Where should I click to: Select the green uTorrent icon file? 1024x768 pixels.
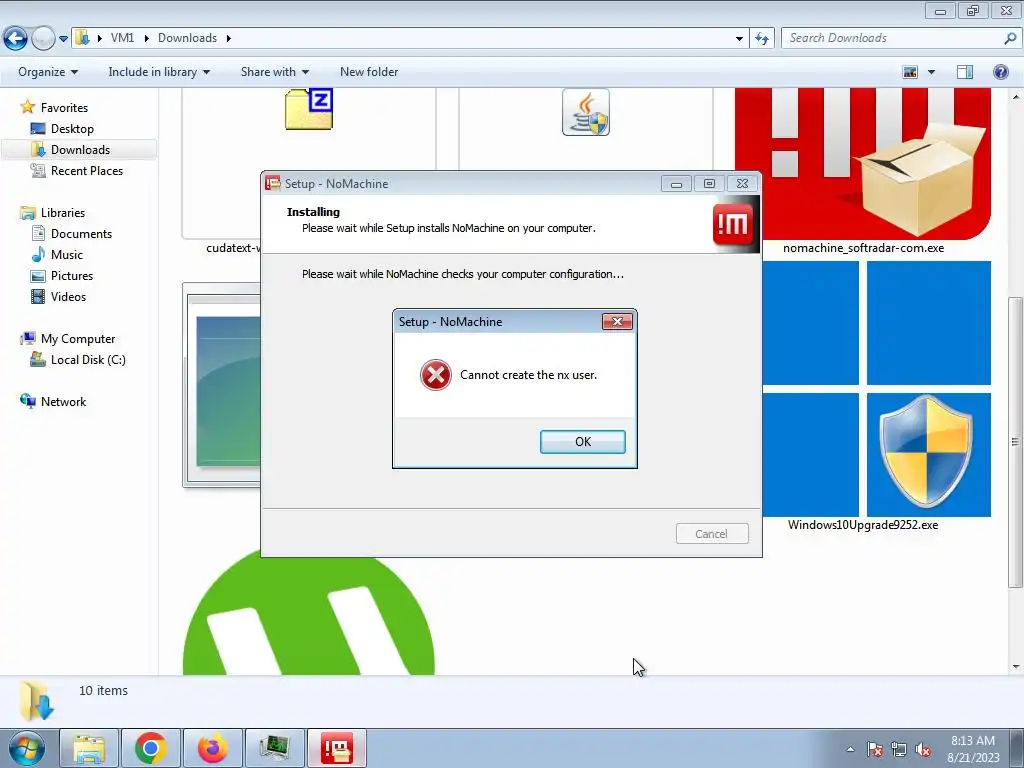click(309, 612)
